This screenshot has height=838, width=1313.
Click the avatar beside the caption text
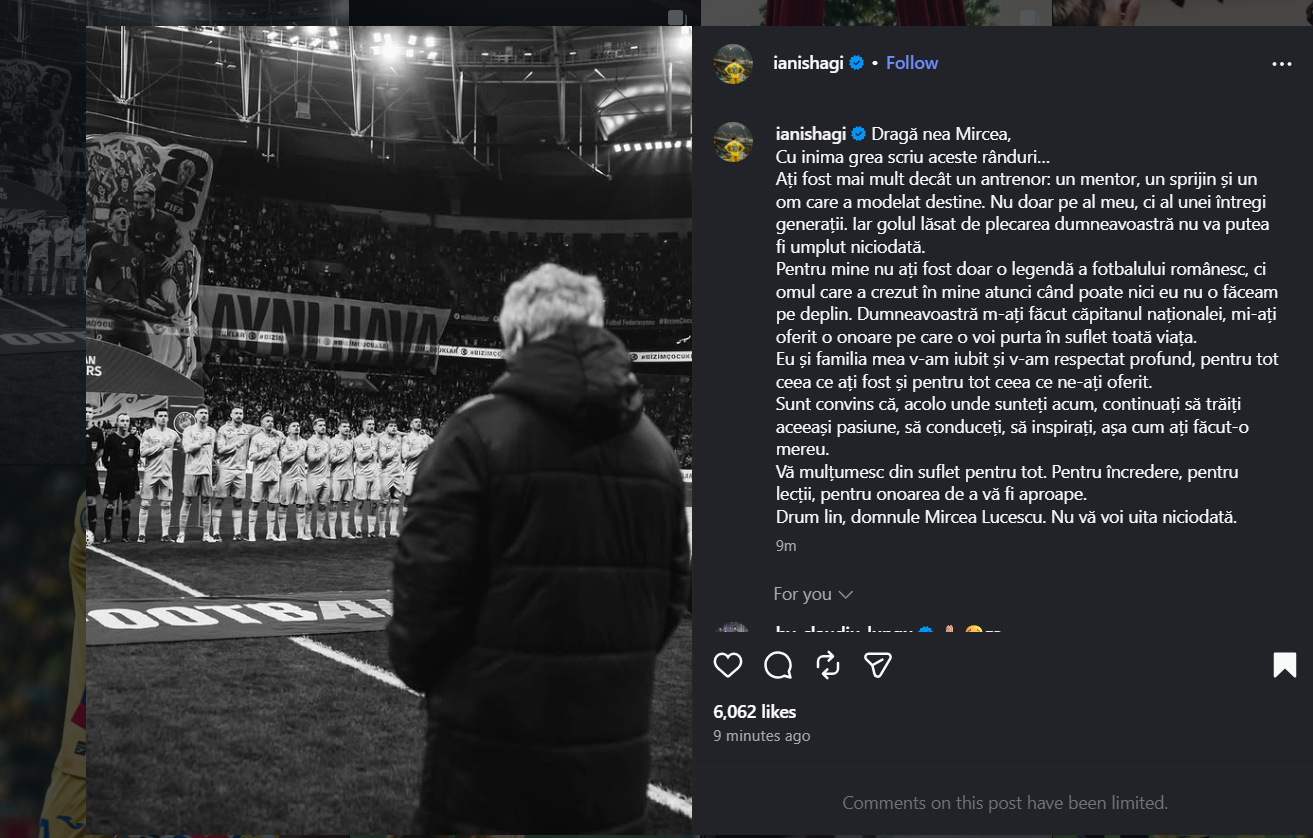click(x=733, y=142)
